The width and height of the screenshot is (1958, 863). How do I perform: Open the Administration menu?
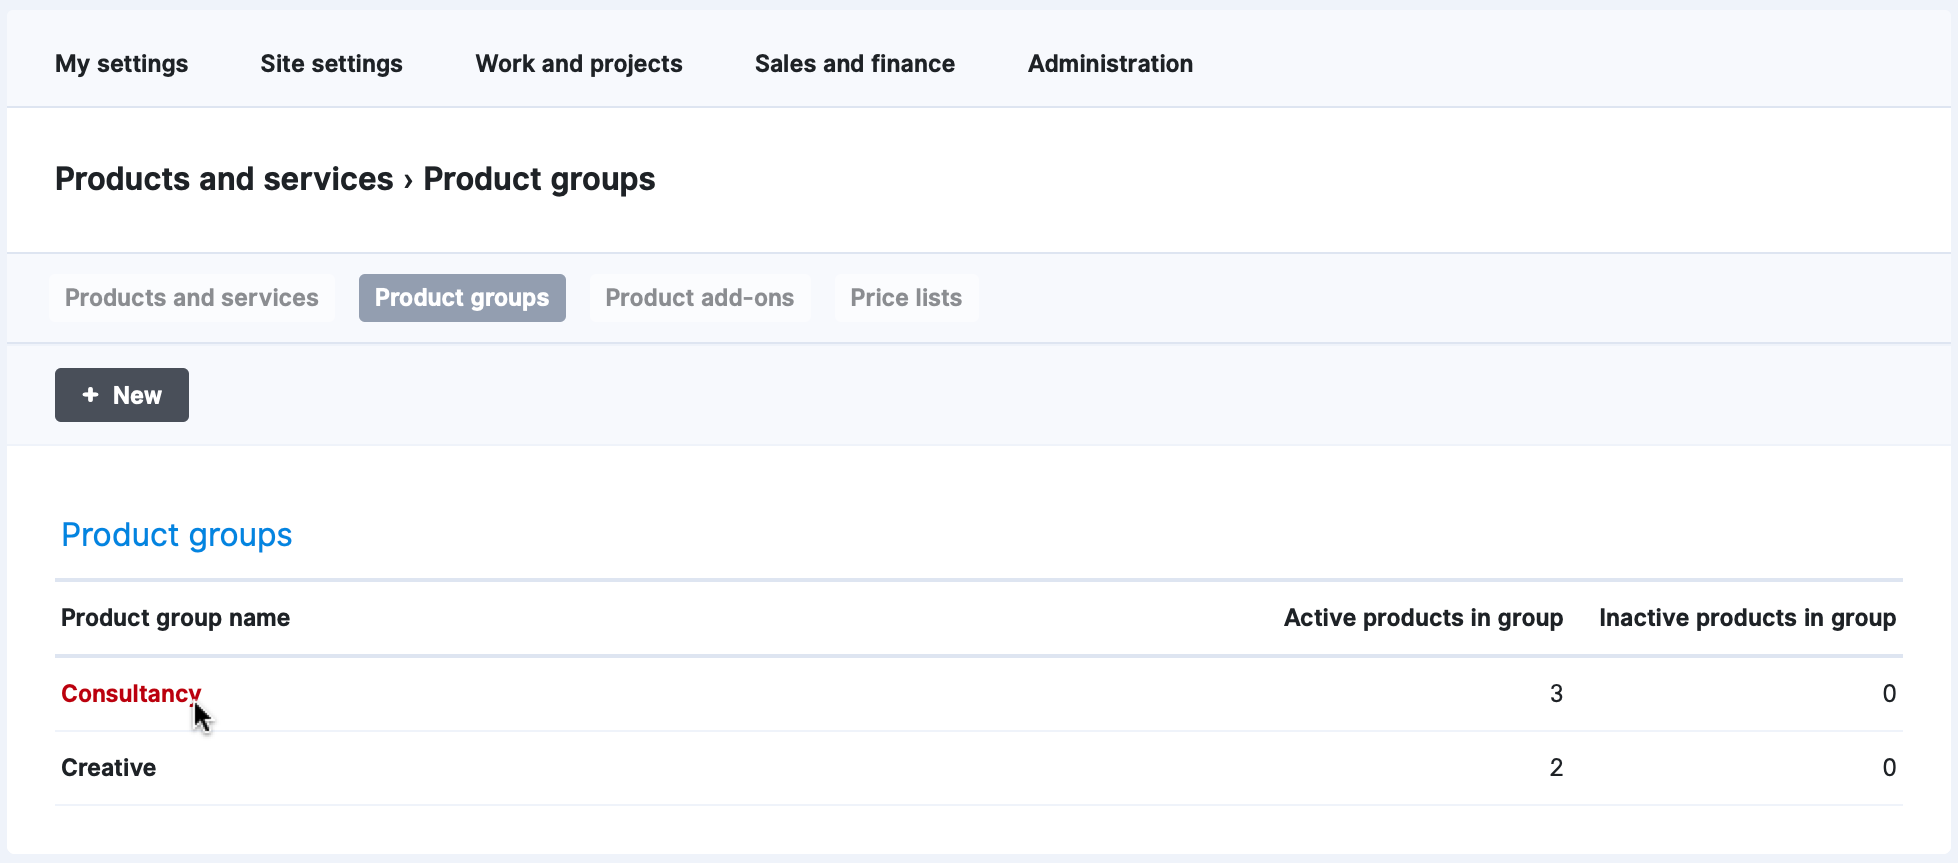(x=1110, y=64)
